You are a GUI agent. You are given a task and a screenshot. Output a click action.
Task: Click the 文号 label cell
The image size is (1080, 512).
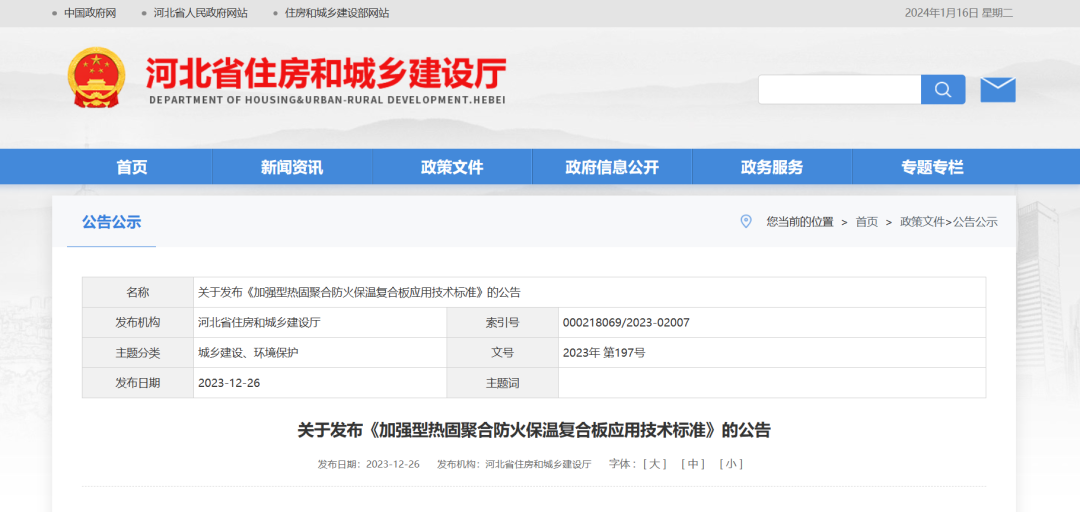[503, 353]
